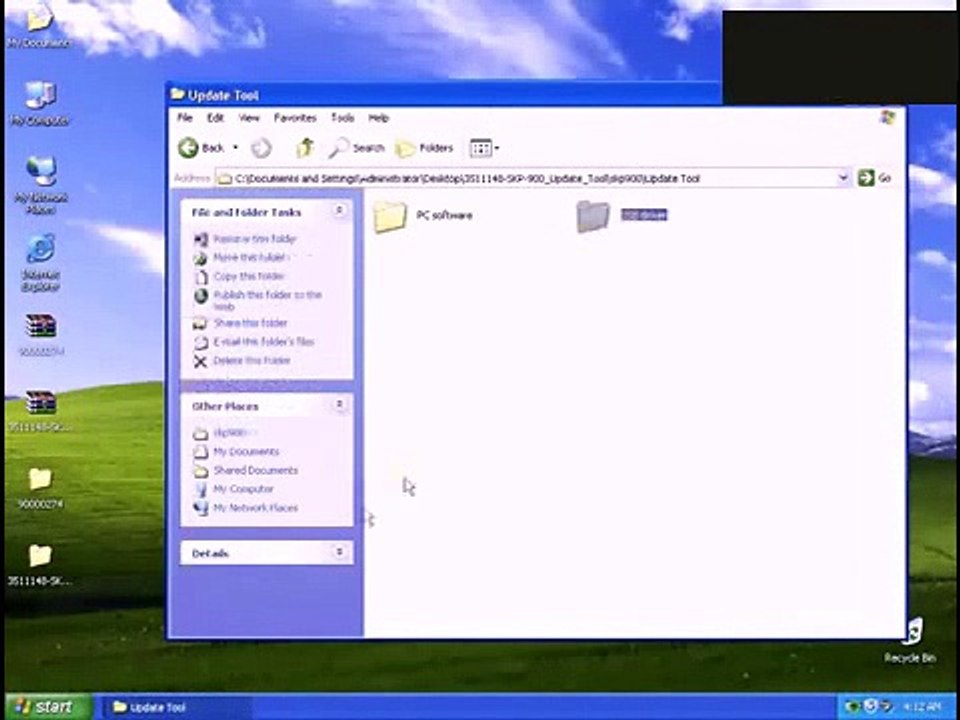This screenshot has height=720, width=960.
Task: Click Move this folder
Action: [240, 258]
